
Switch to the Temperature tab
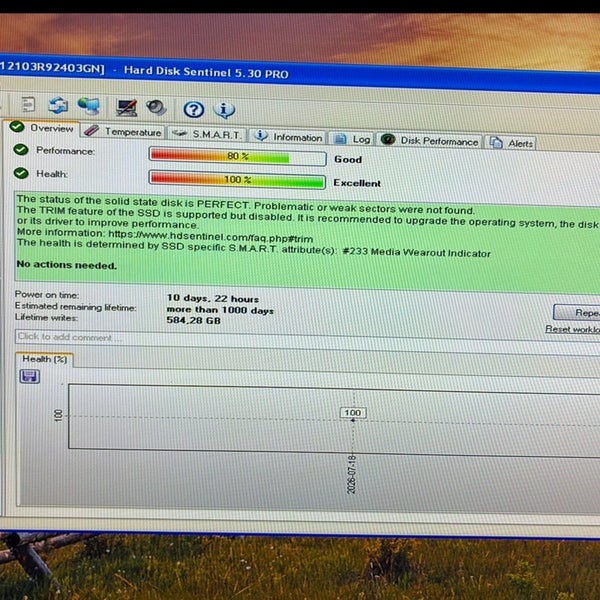coord(123,132)
